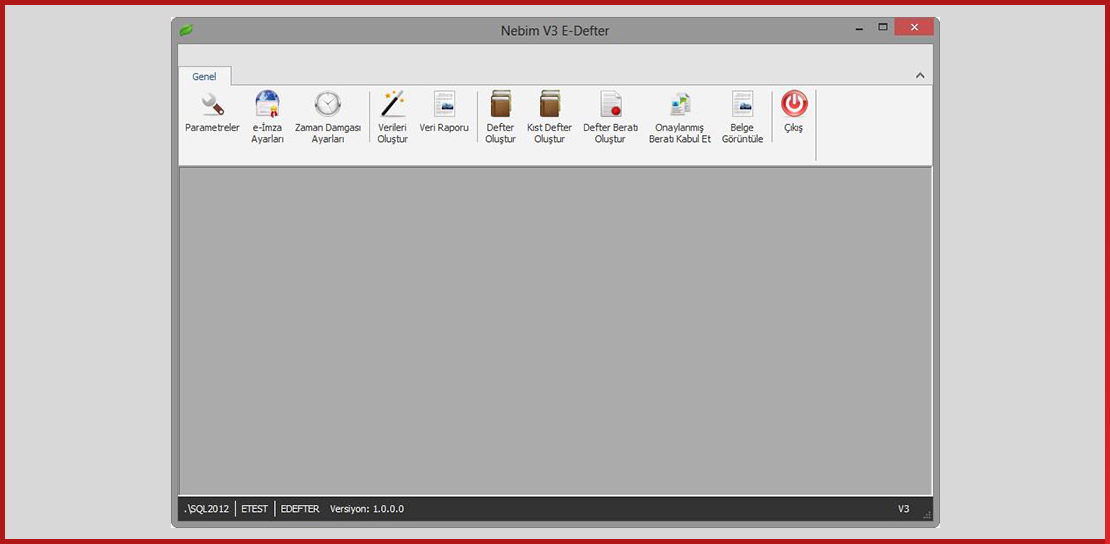Click the resize grip in status bar corner
The image size is (1110, 544).
pos(927,516)
